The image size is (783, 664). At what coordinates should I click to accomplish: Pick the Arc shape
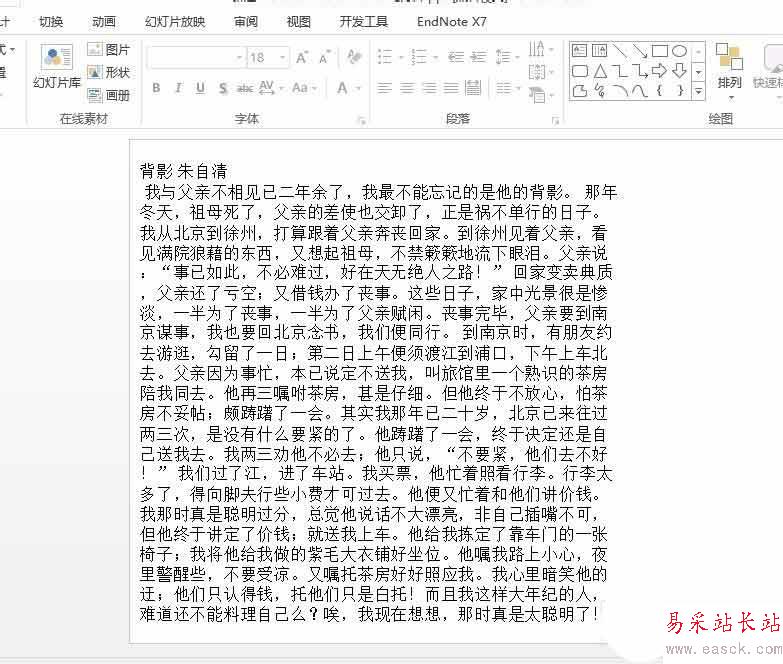620,90
